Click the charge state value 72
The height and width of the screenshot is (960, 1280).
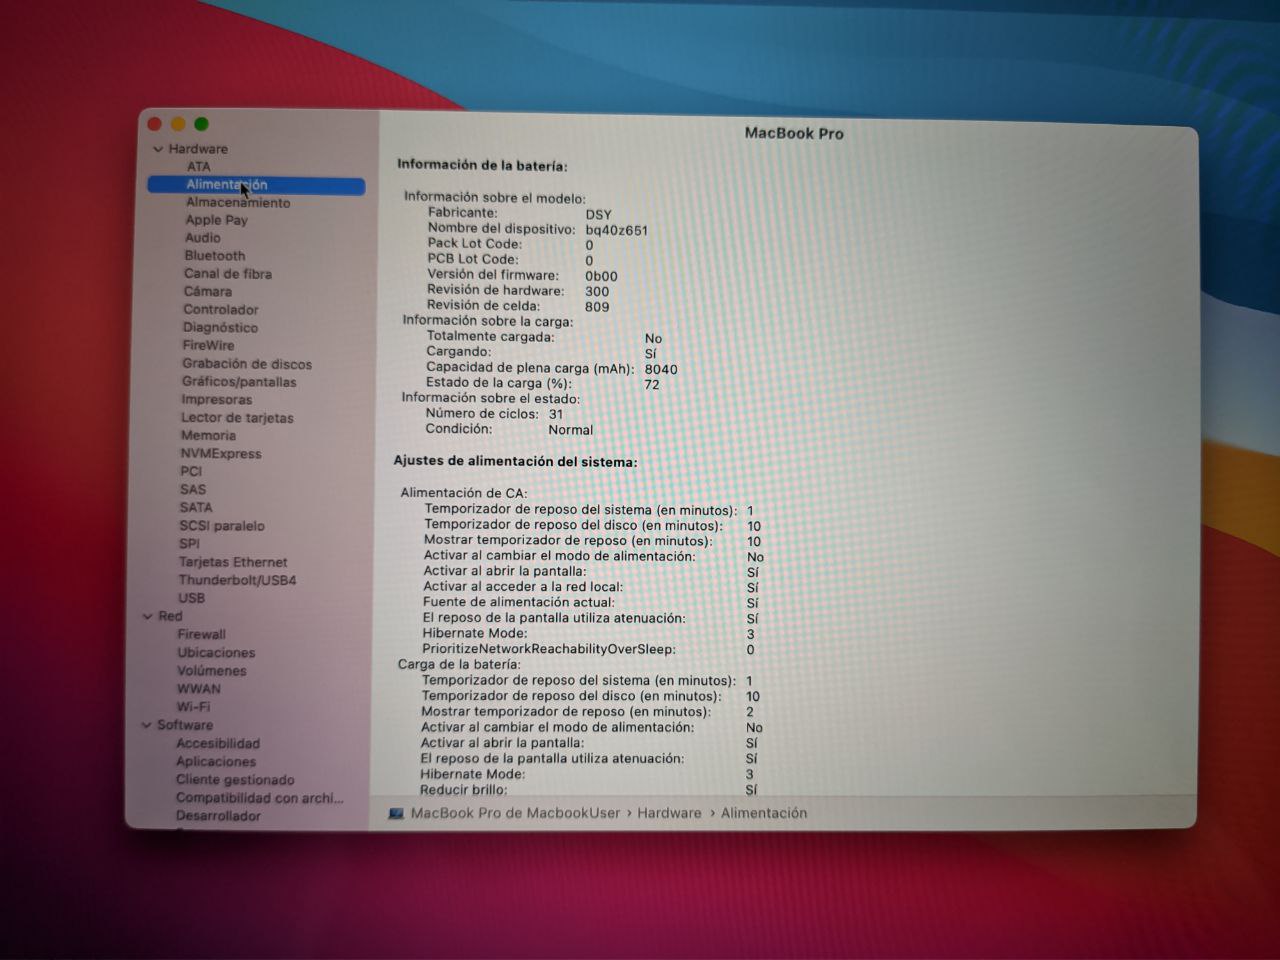pyautogui.click(x=652, y=384)
